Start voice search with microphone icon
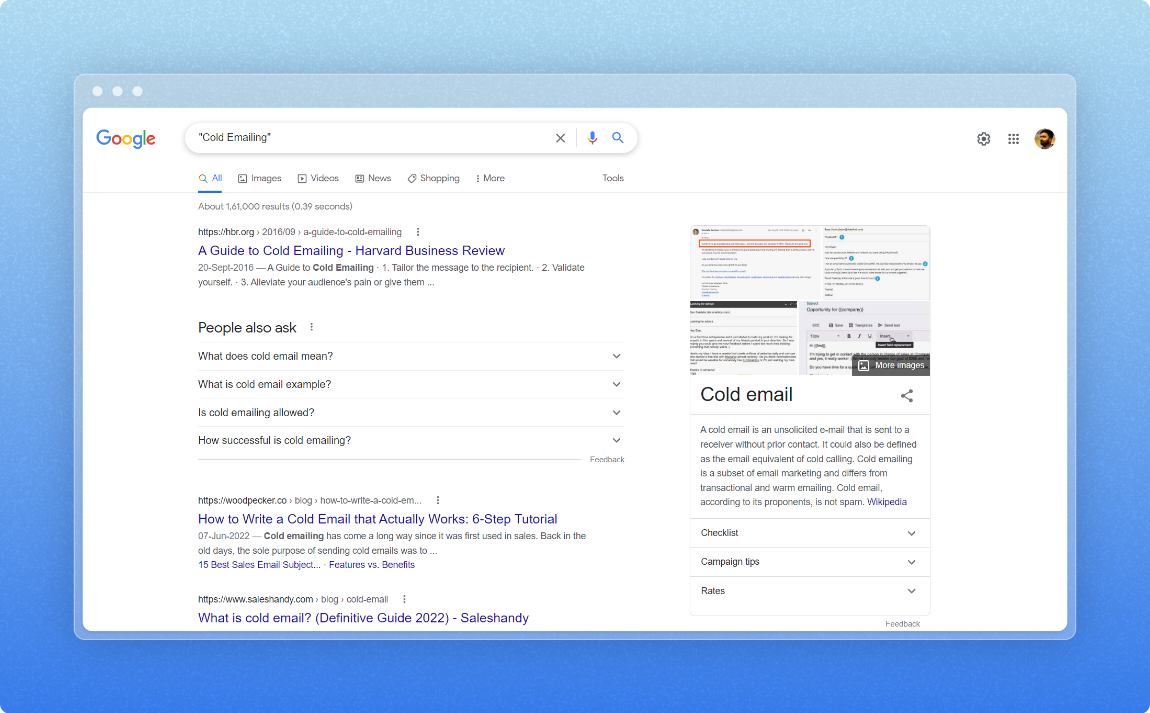 point(592,138)
